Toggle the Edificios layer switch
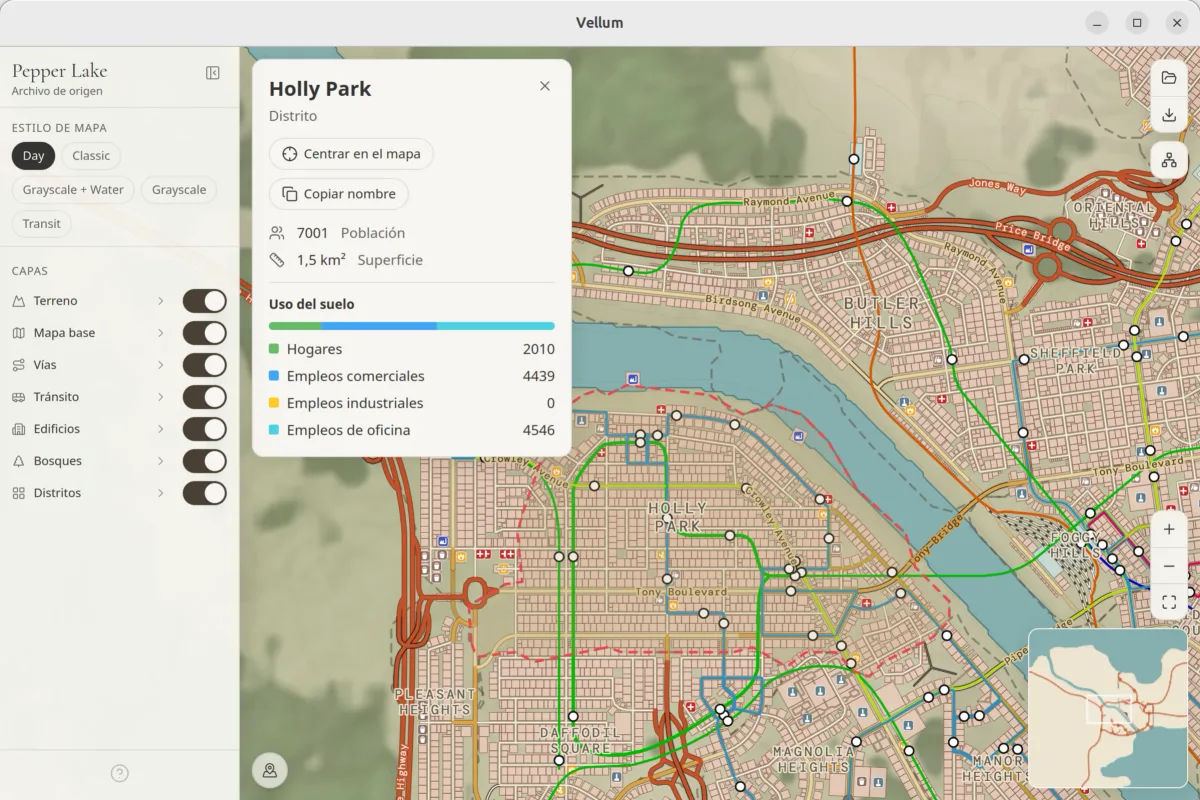Viewport: 1200px width, 800px height. pos(204,429)
